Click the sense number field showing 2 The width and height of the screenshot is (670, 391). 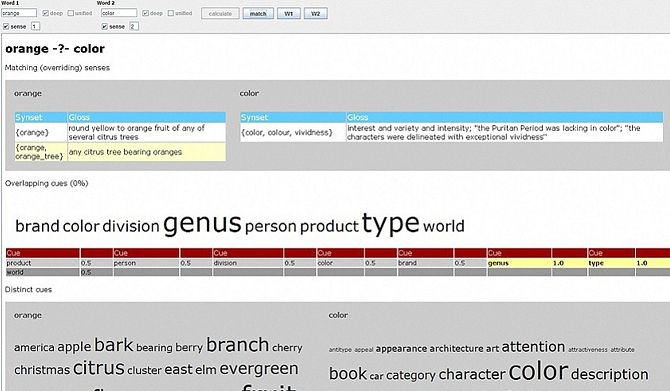click(x=134, y=26)
